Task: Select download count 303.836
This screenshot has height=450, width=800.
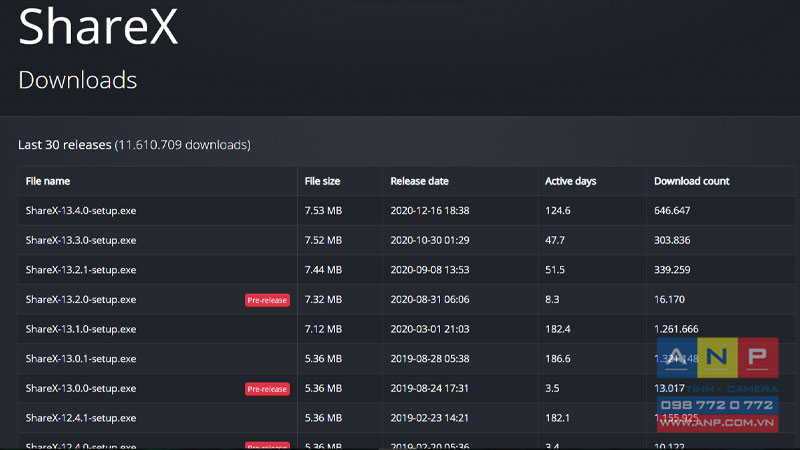Action: [x=672, y=240]
